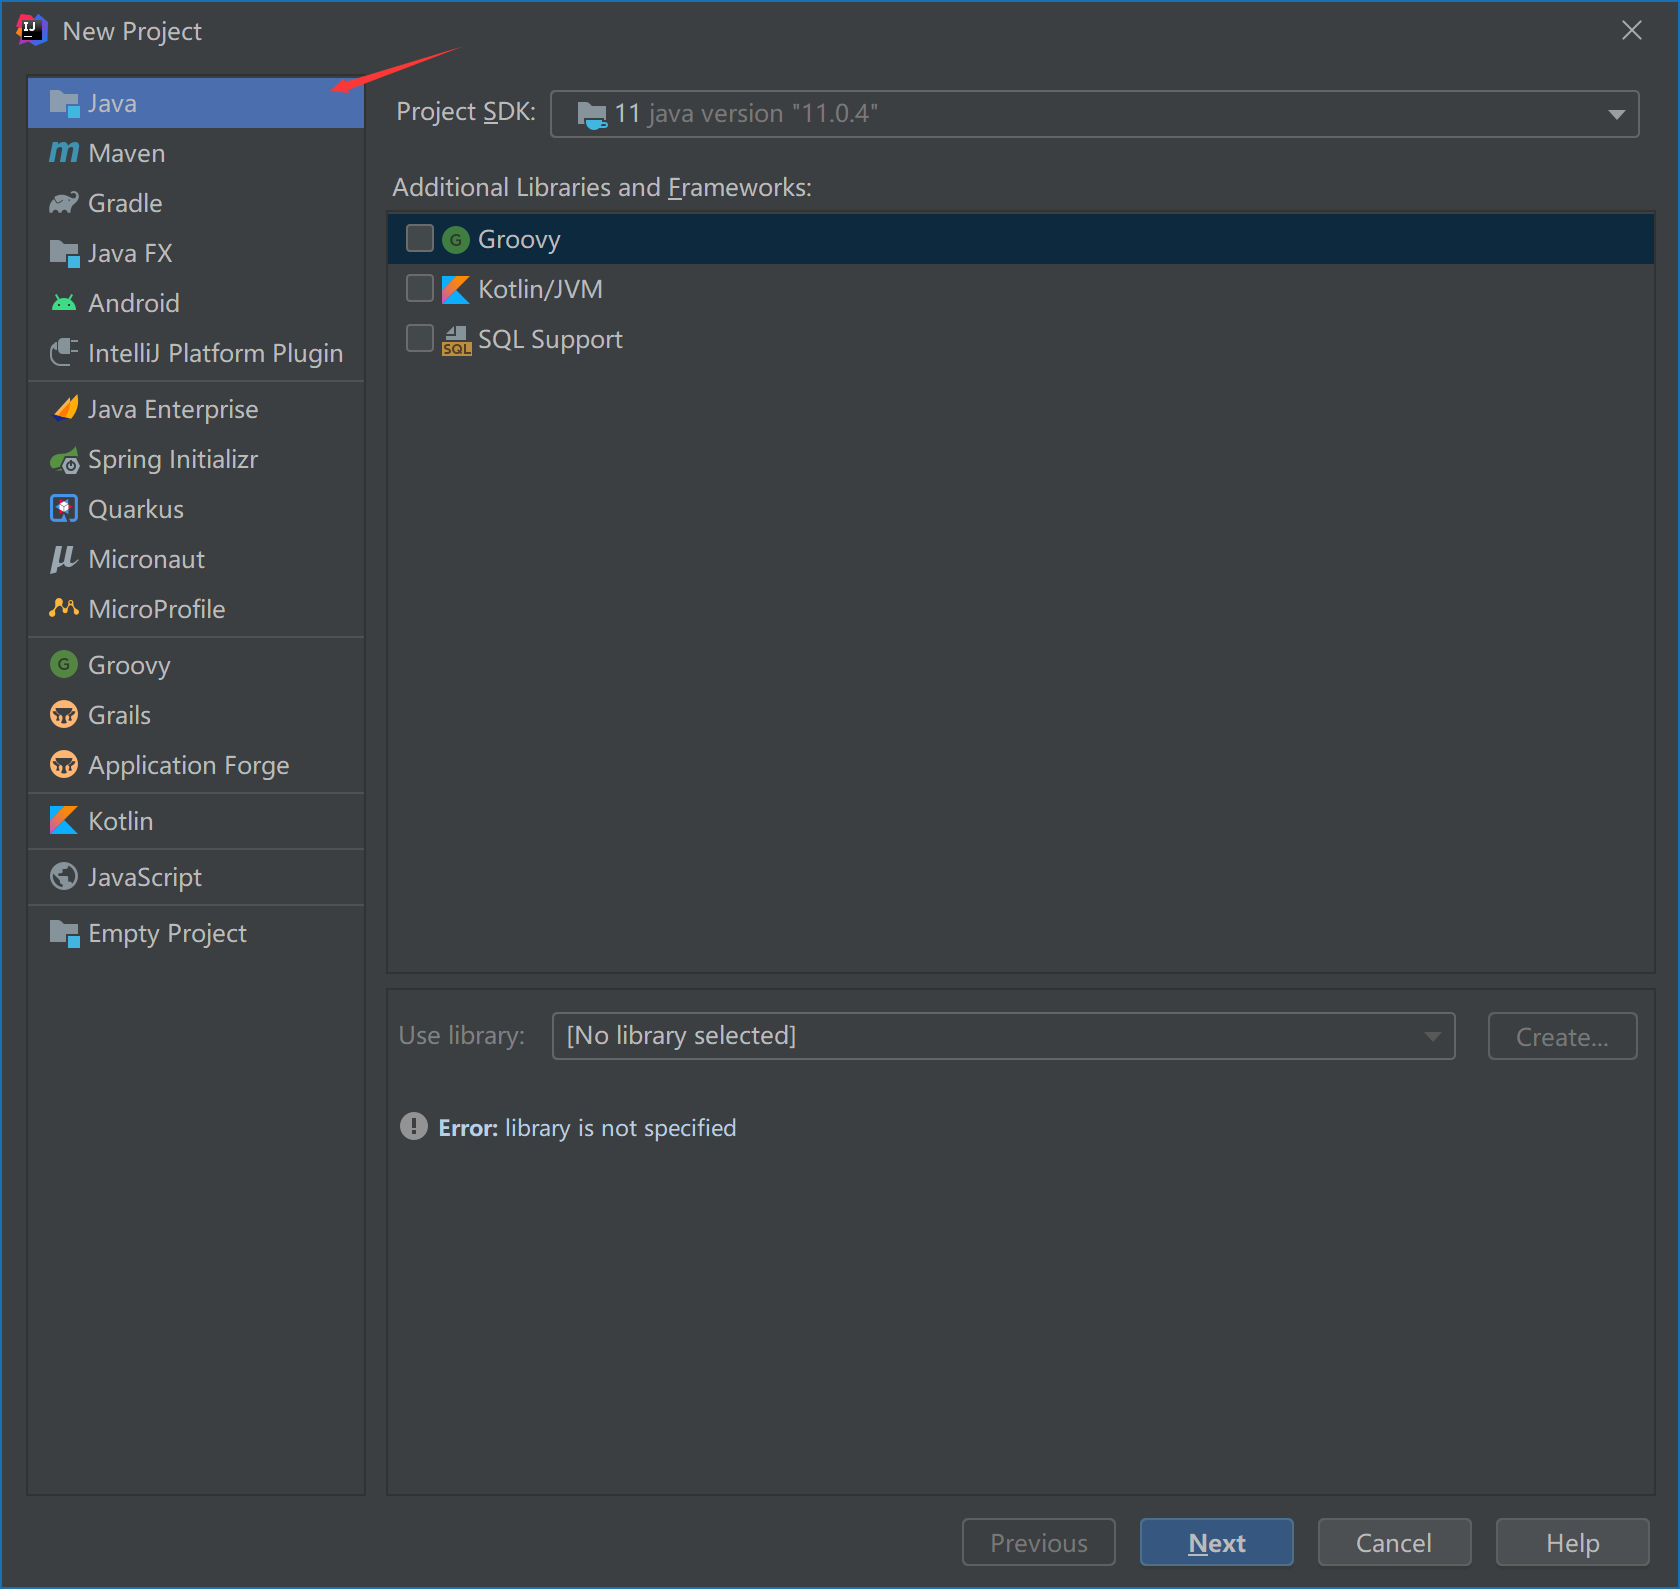The height and width of the screenshot is (1589, 1680).
Task: Enable the SQL Support checkbox
Action: pyautogui.click(x=420, y=338)
